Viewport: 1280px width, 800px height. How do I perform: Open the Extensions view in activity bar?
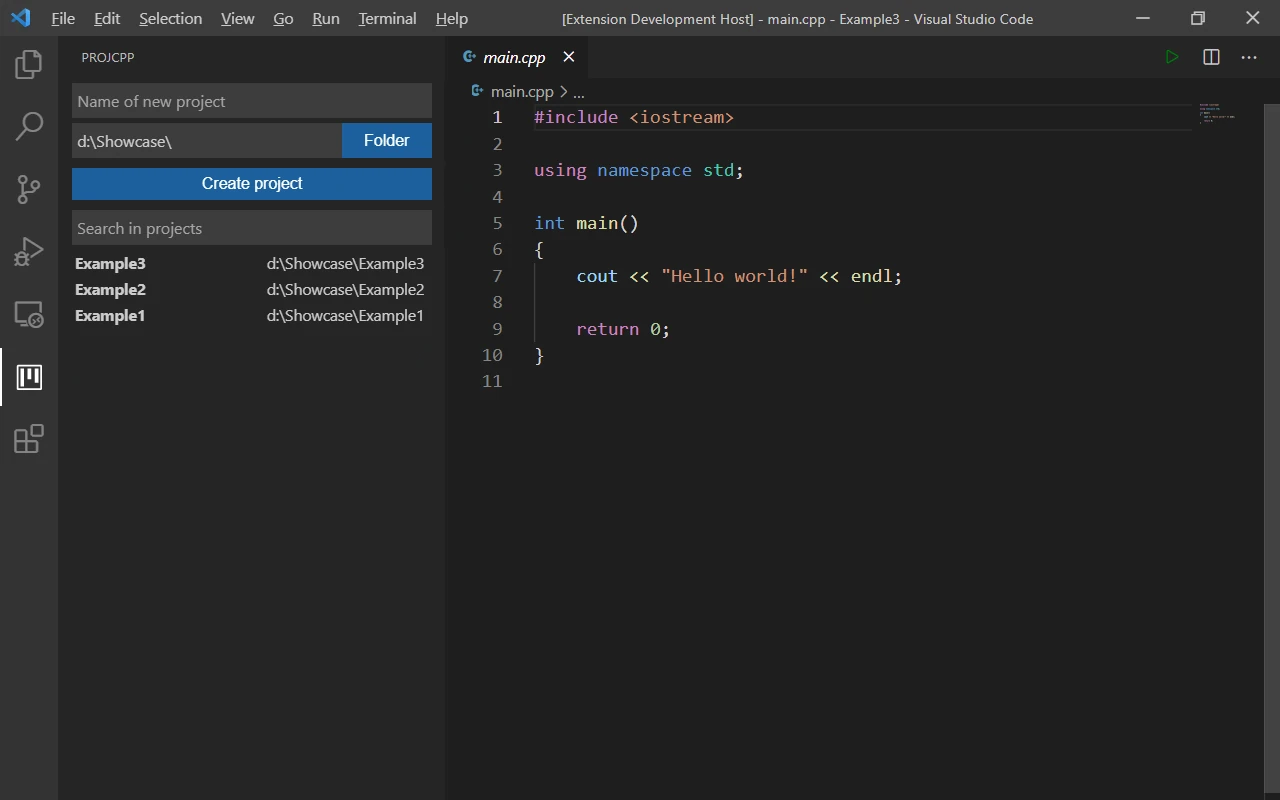click(29, 439)
